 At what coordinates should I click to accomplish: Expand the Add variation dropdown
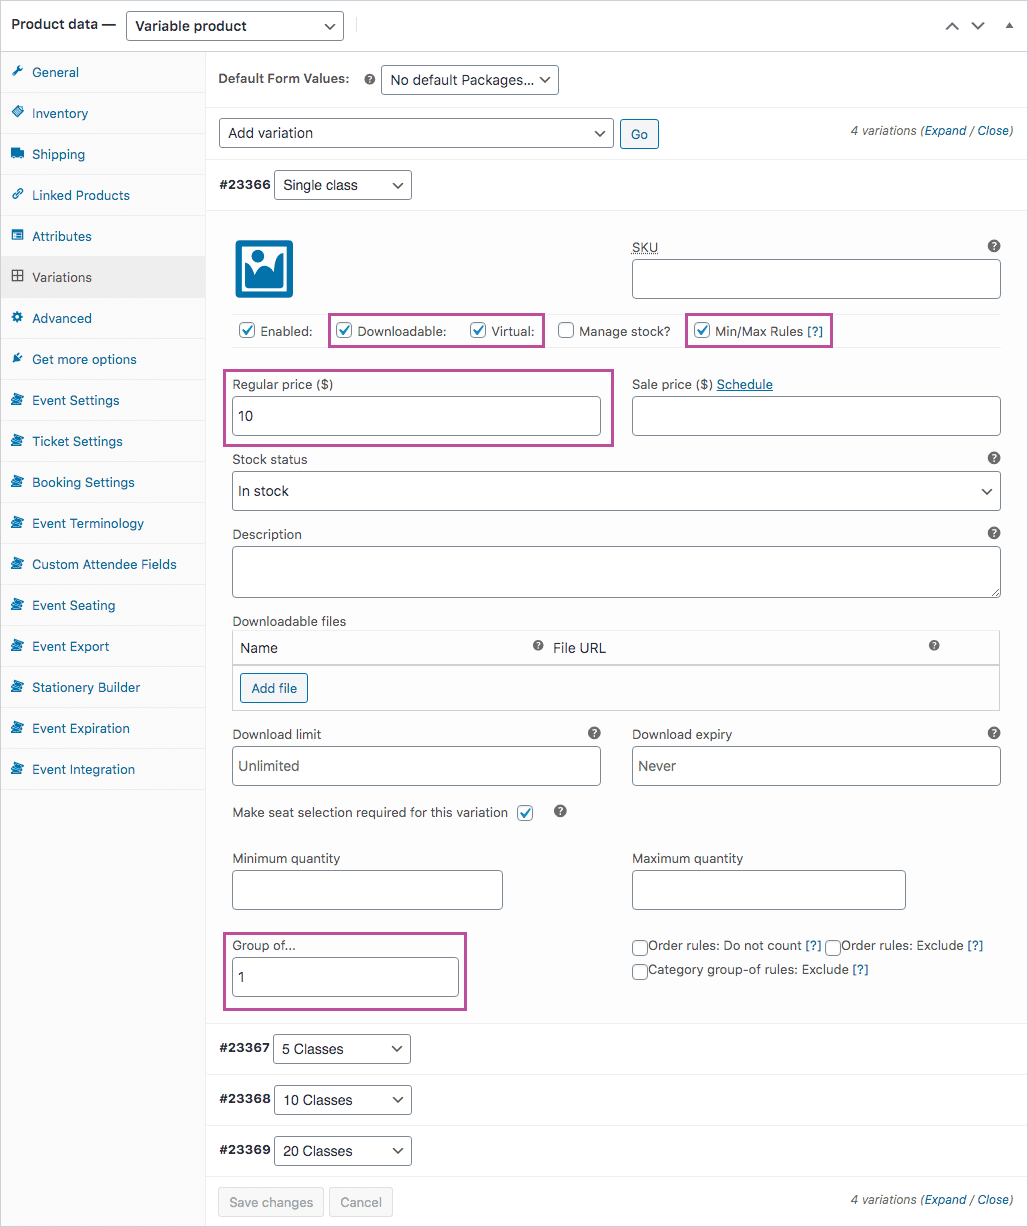pos(416,133)
